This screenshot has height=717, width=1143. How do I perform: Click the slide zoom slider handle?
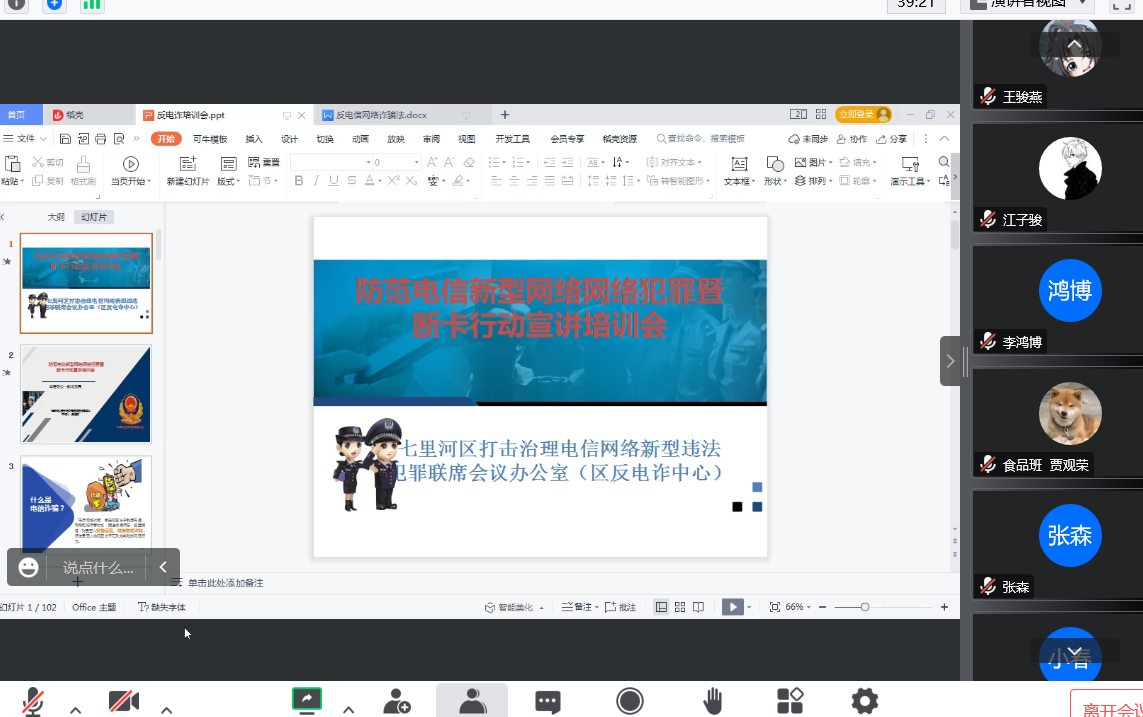[865, 607]
